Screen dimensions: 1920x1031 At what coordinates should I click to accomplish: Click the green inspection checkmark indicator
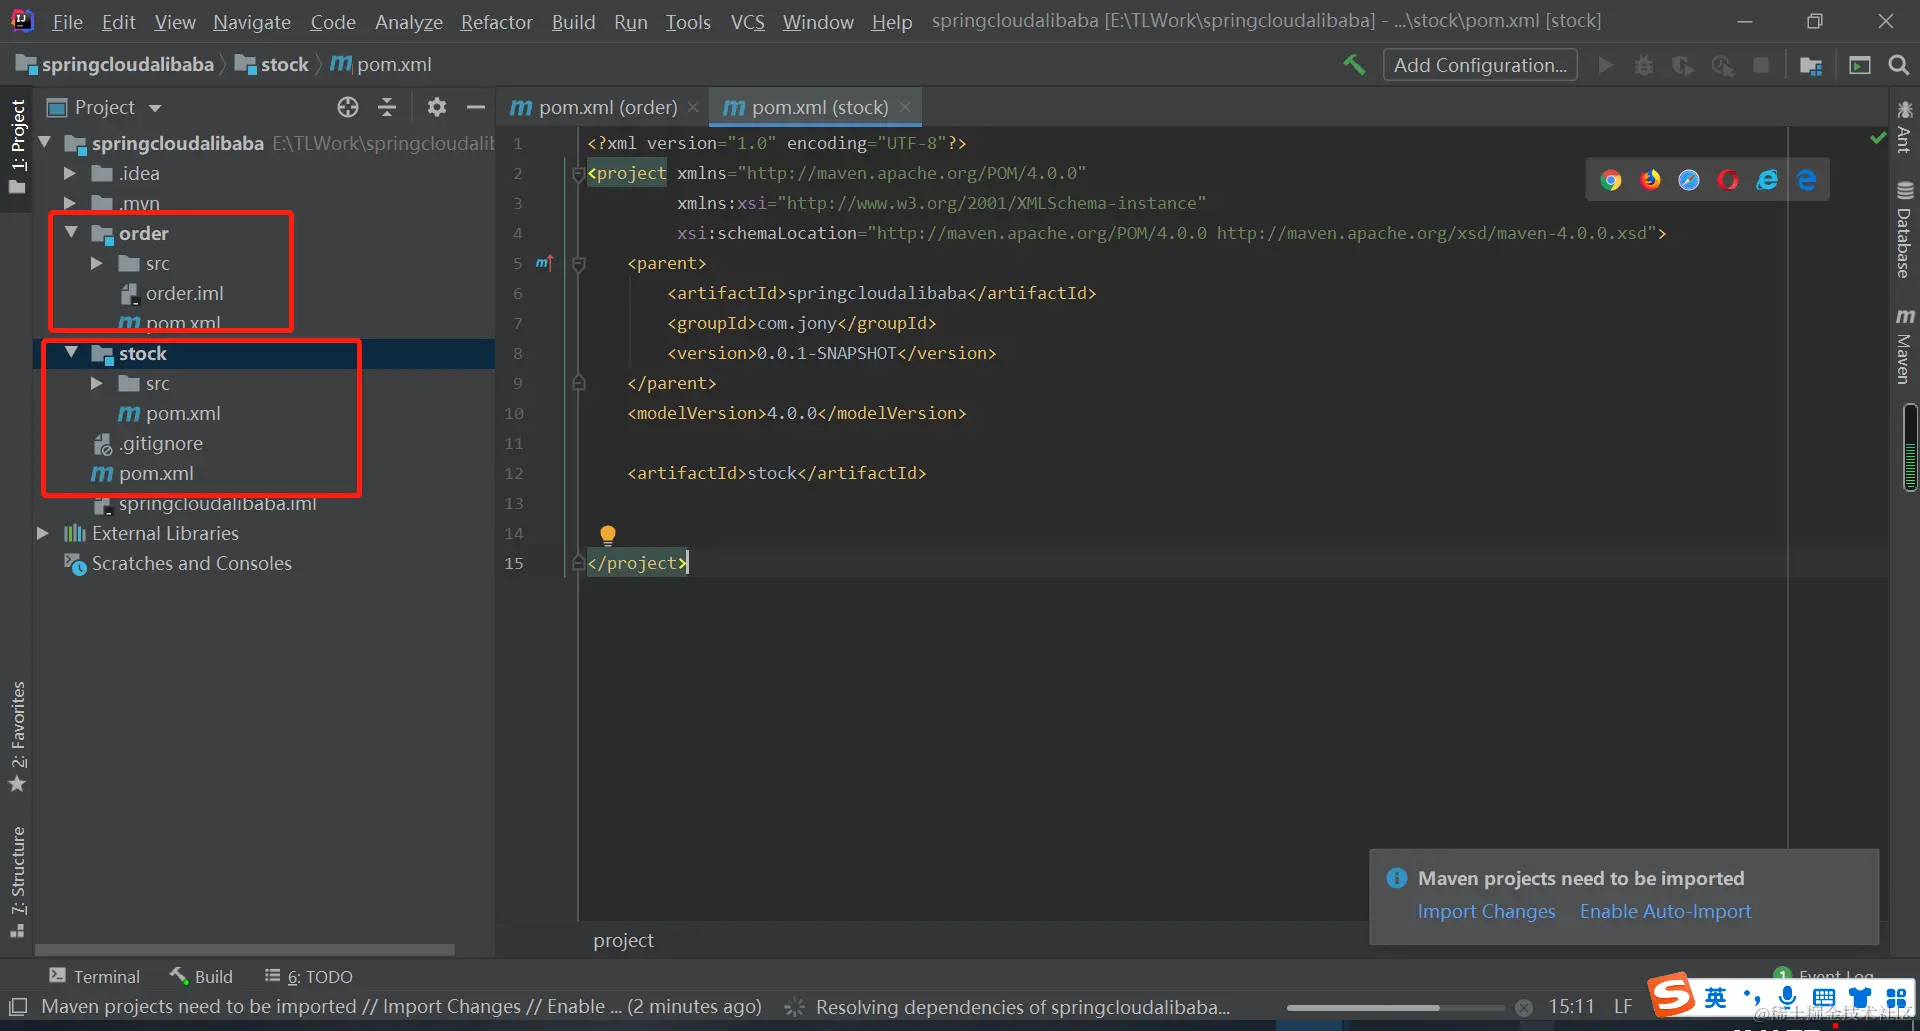(x=1878, y=138)
